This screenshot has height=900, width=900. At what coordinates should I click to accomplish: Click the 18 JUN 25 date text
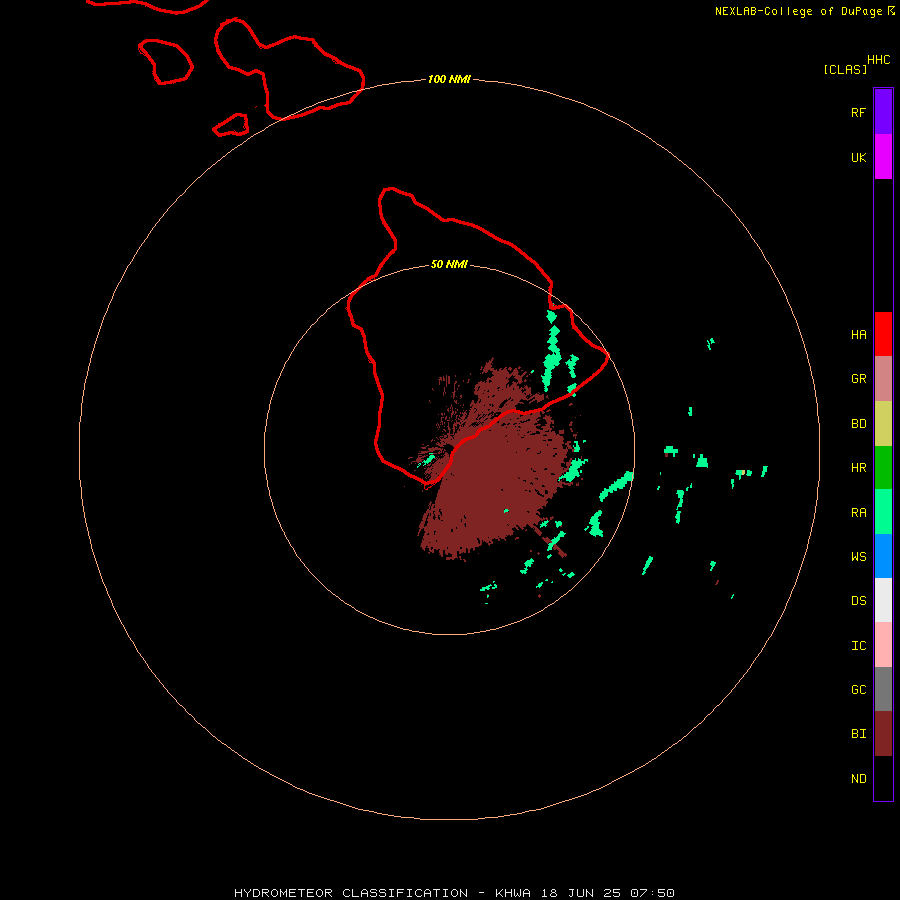[x=580, y=893]
